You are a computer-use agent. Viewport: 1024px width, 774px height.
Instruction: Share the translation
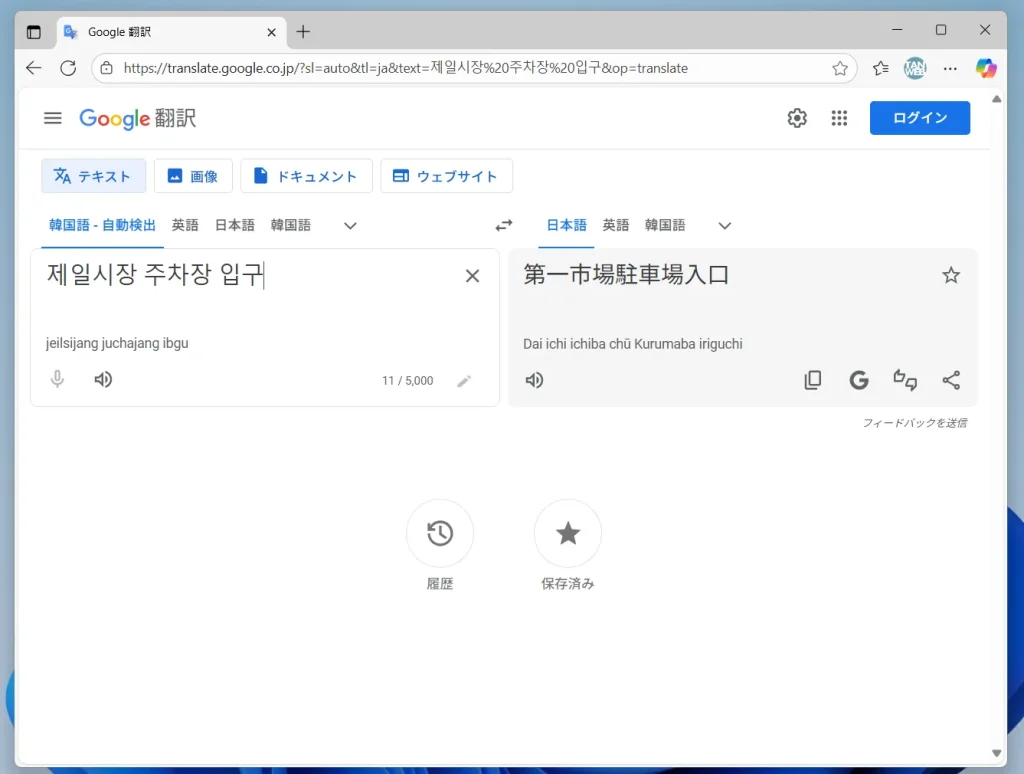click(x=951, y=380)
